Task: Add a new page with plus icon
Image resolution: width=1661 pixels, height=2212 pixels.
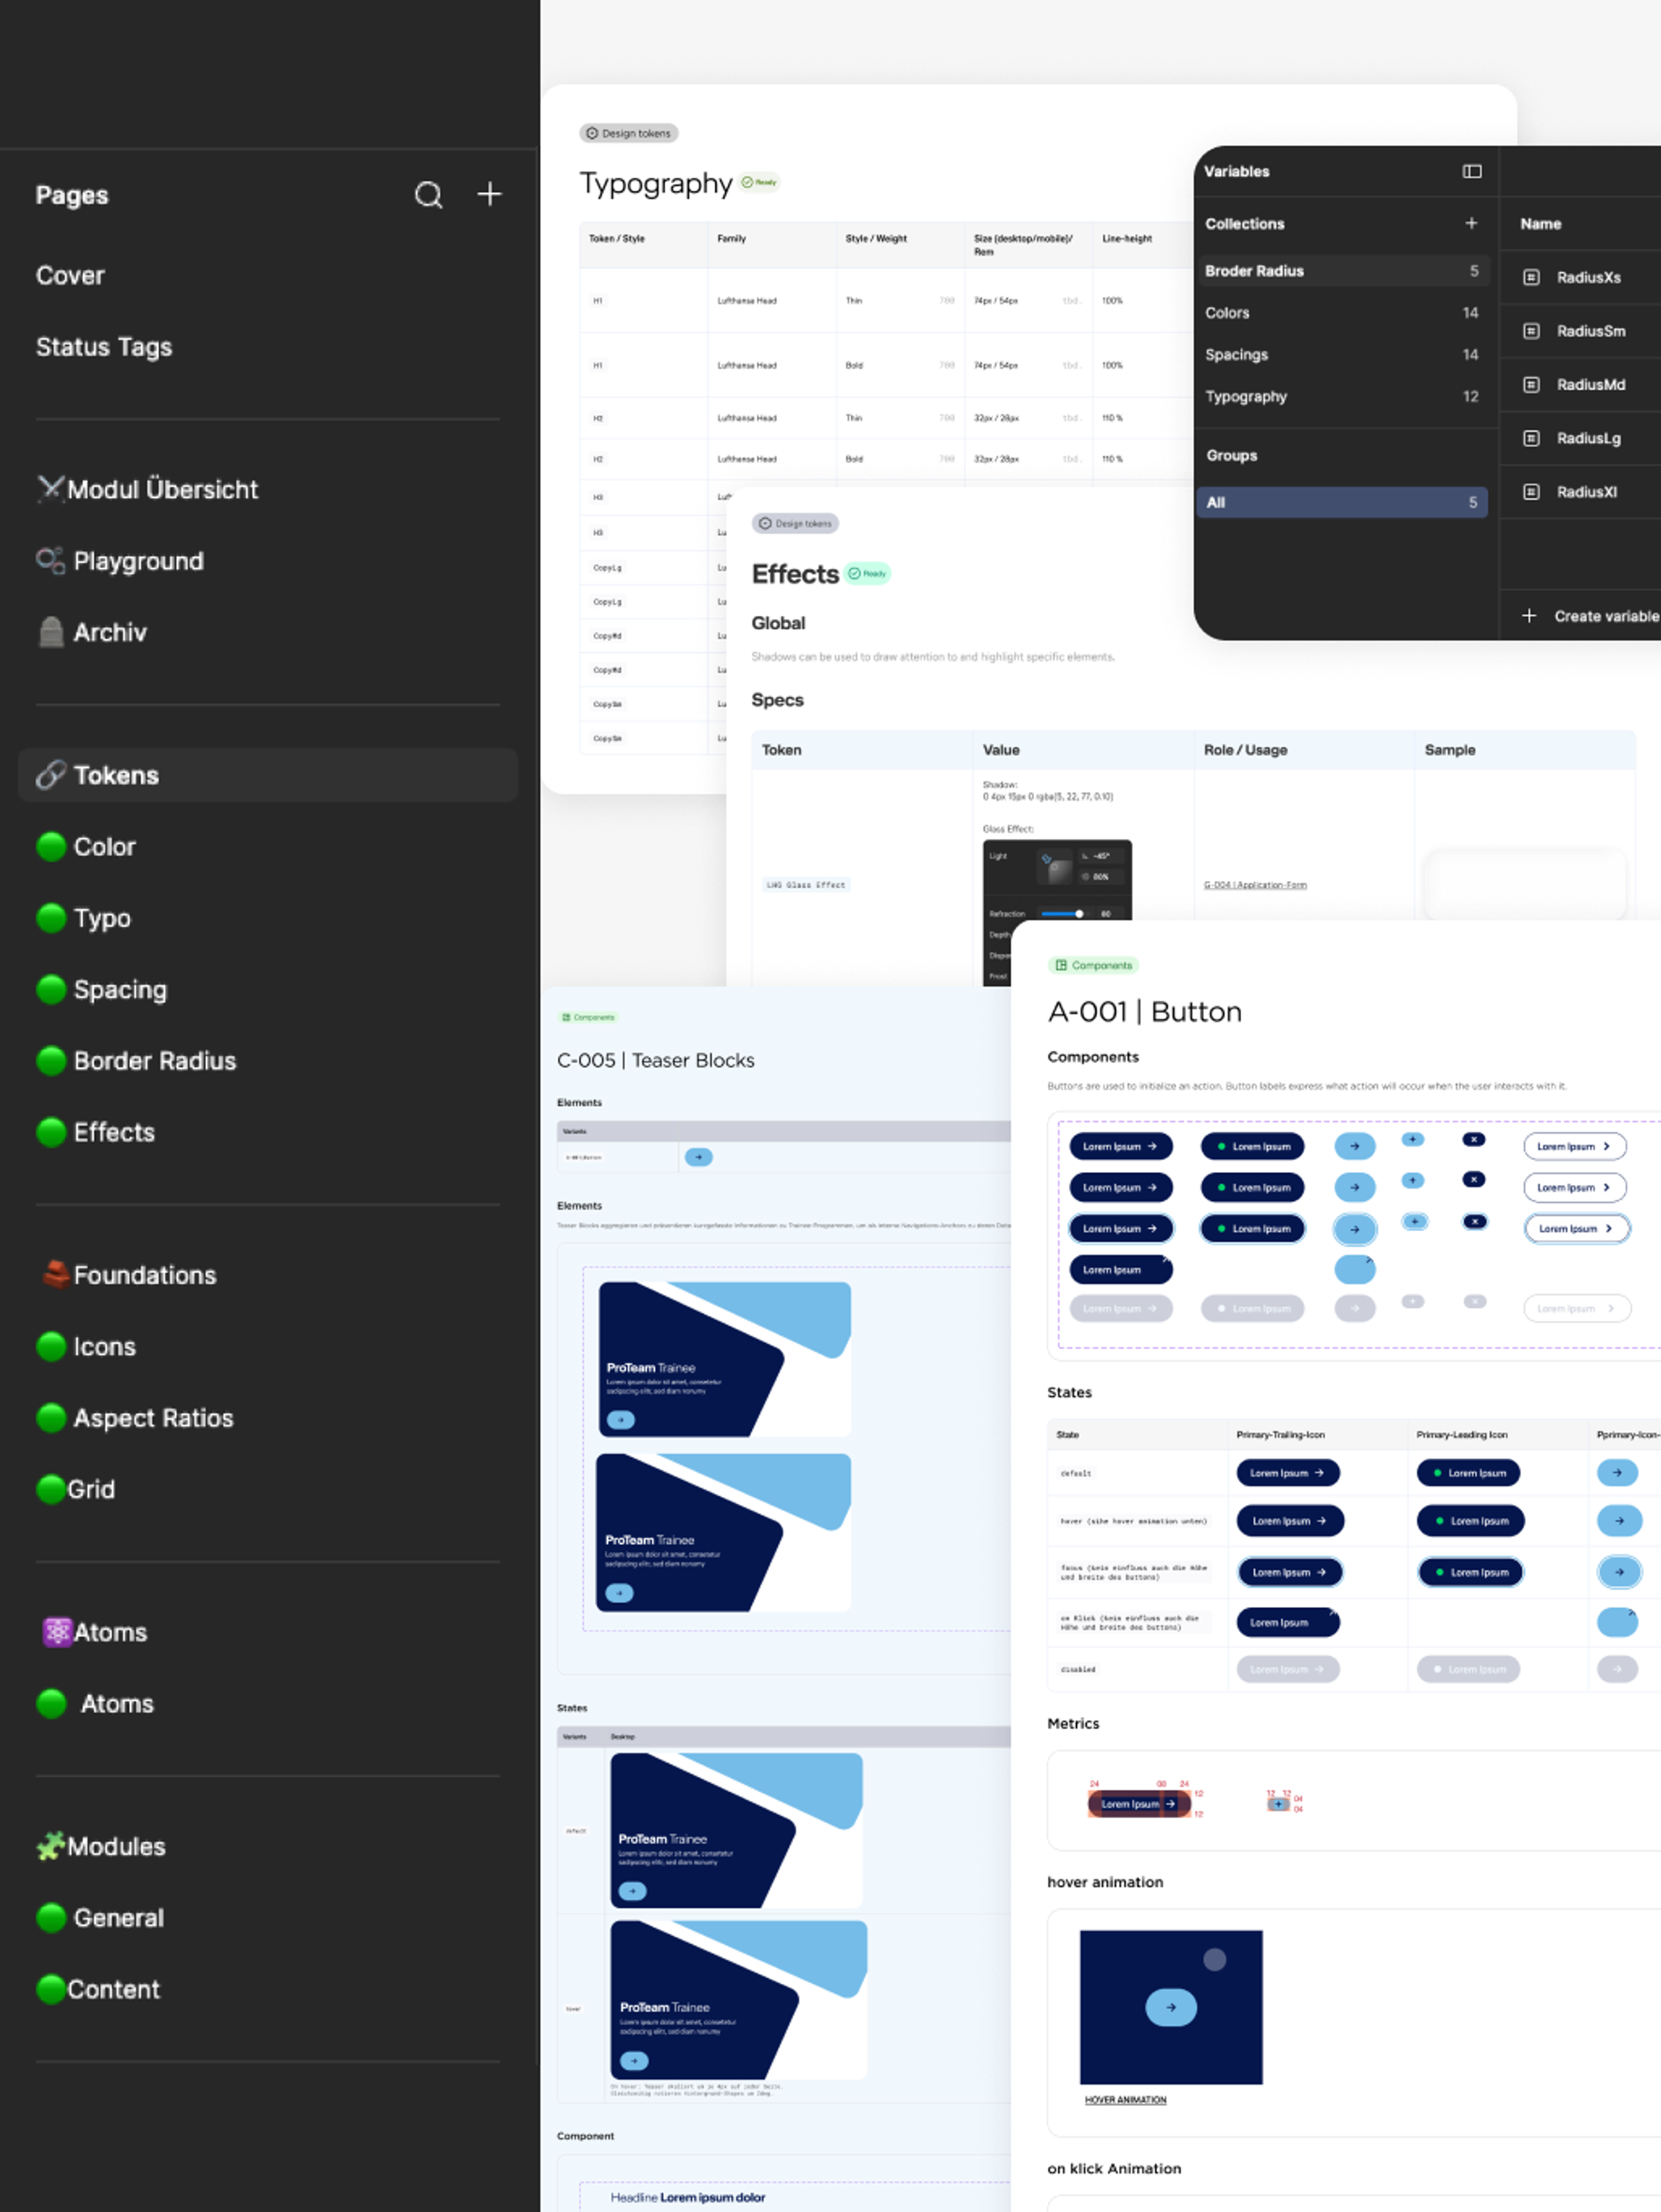Action: click(x=489, y=194)
